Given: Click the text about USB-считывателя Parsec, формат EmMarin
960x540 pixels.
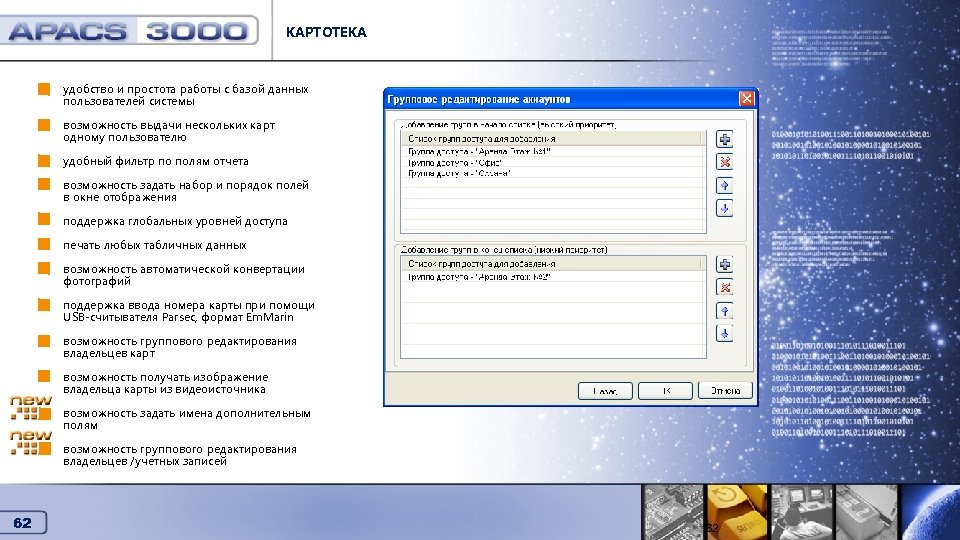Looking at the screenshot, I should click(x=189, y=311).
